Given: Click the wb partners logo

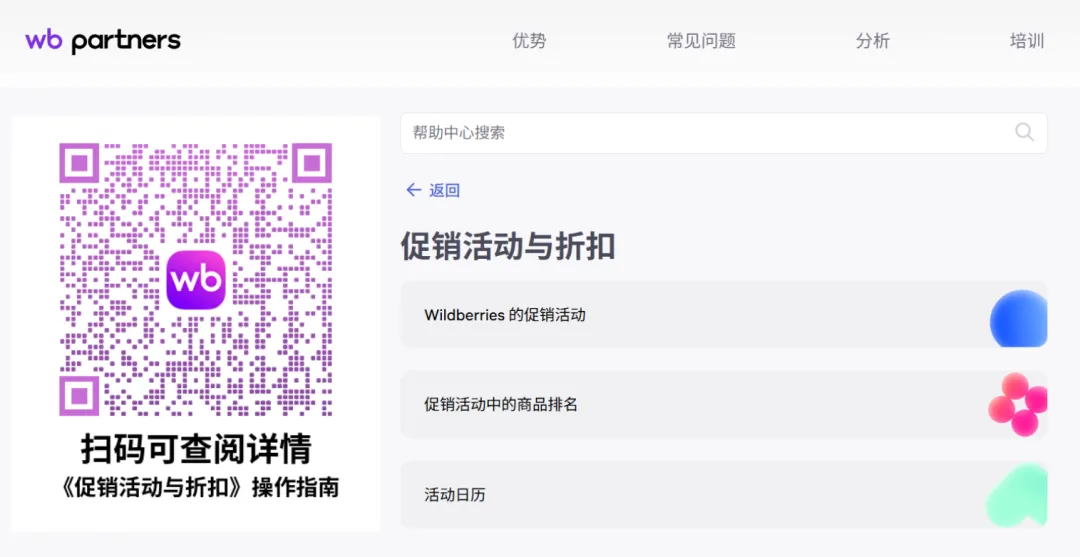Looking at the screenshot, I should point(103,41).
